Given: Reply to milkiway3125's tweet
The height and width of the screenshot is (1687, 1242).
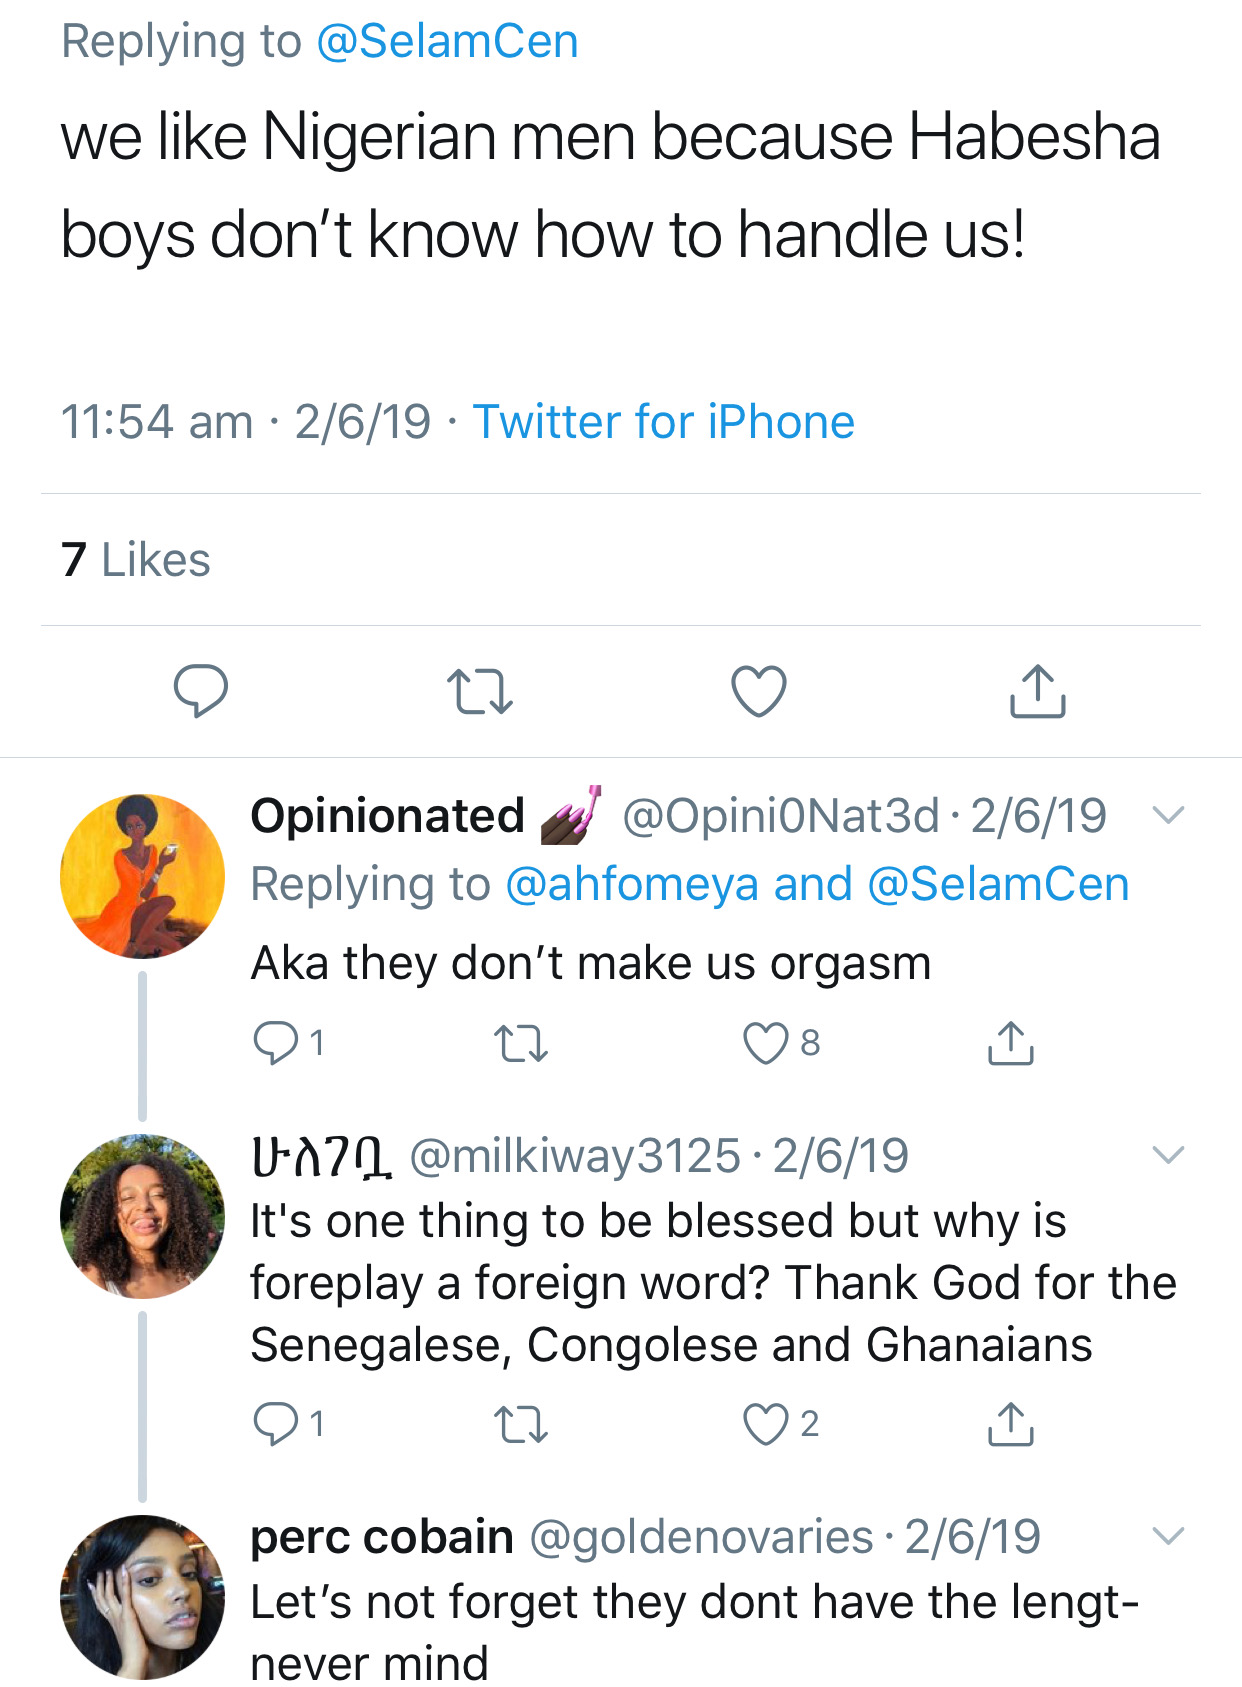Looking at the screenshot, I should tap(275, 1424).
